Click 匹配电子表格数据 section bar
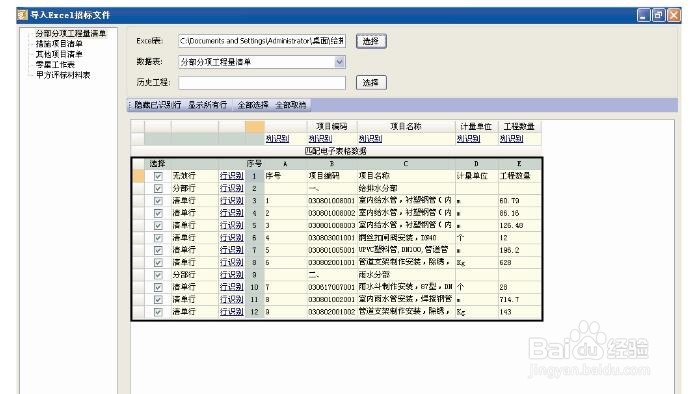This screenshot has width=690, height=394. 336,151
